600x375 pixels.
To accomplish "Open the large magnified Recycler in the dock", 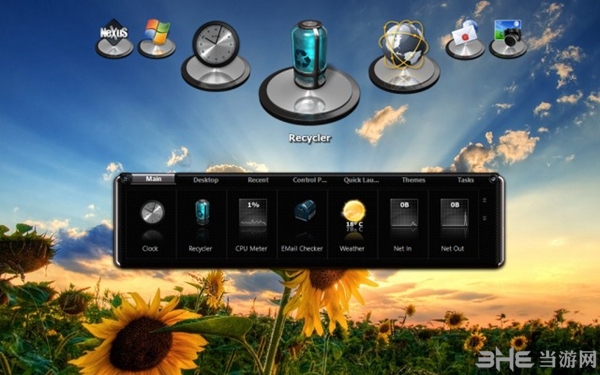I will (x=309, y=72).
